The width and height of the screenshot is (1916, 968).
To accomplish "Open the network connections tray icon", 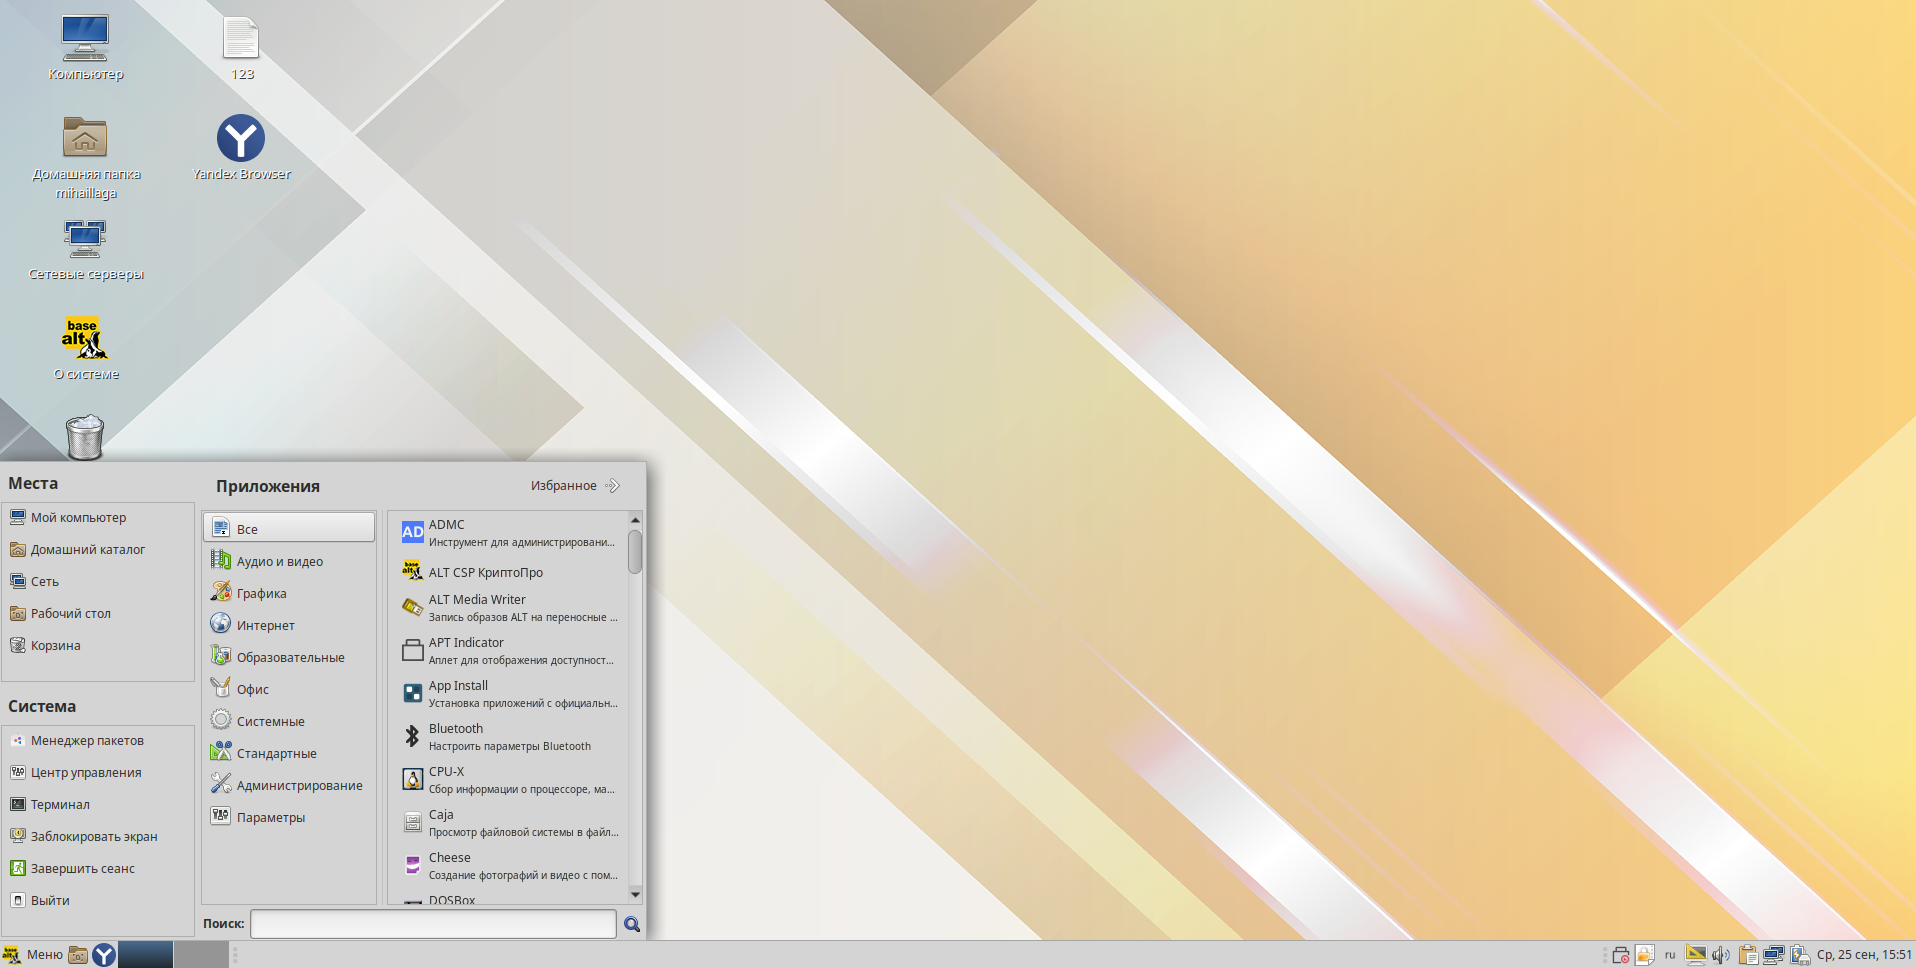I will tap(1774, 955).
